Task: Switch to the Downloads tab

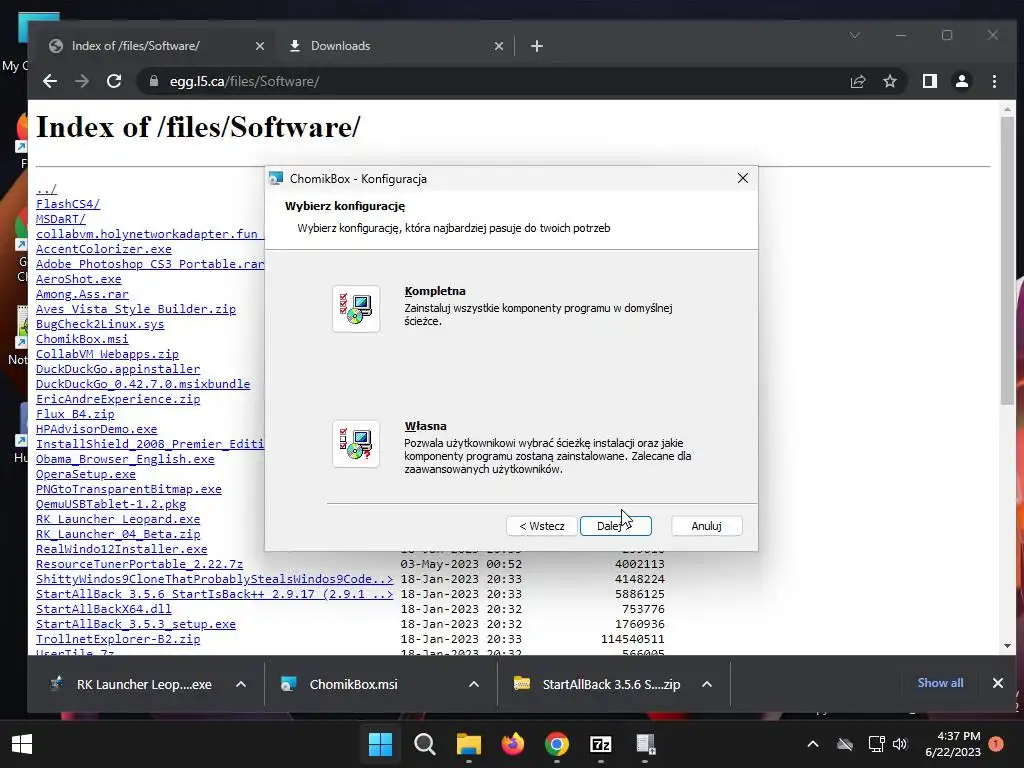Action: (394, 46)
